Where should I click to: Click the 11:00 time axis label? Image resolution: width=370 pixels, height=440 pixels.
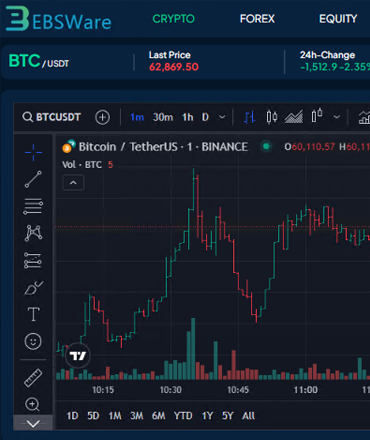[306, 390]
